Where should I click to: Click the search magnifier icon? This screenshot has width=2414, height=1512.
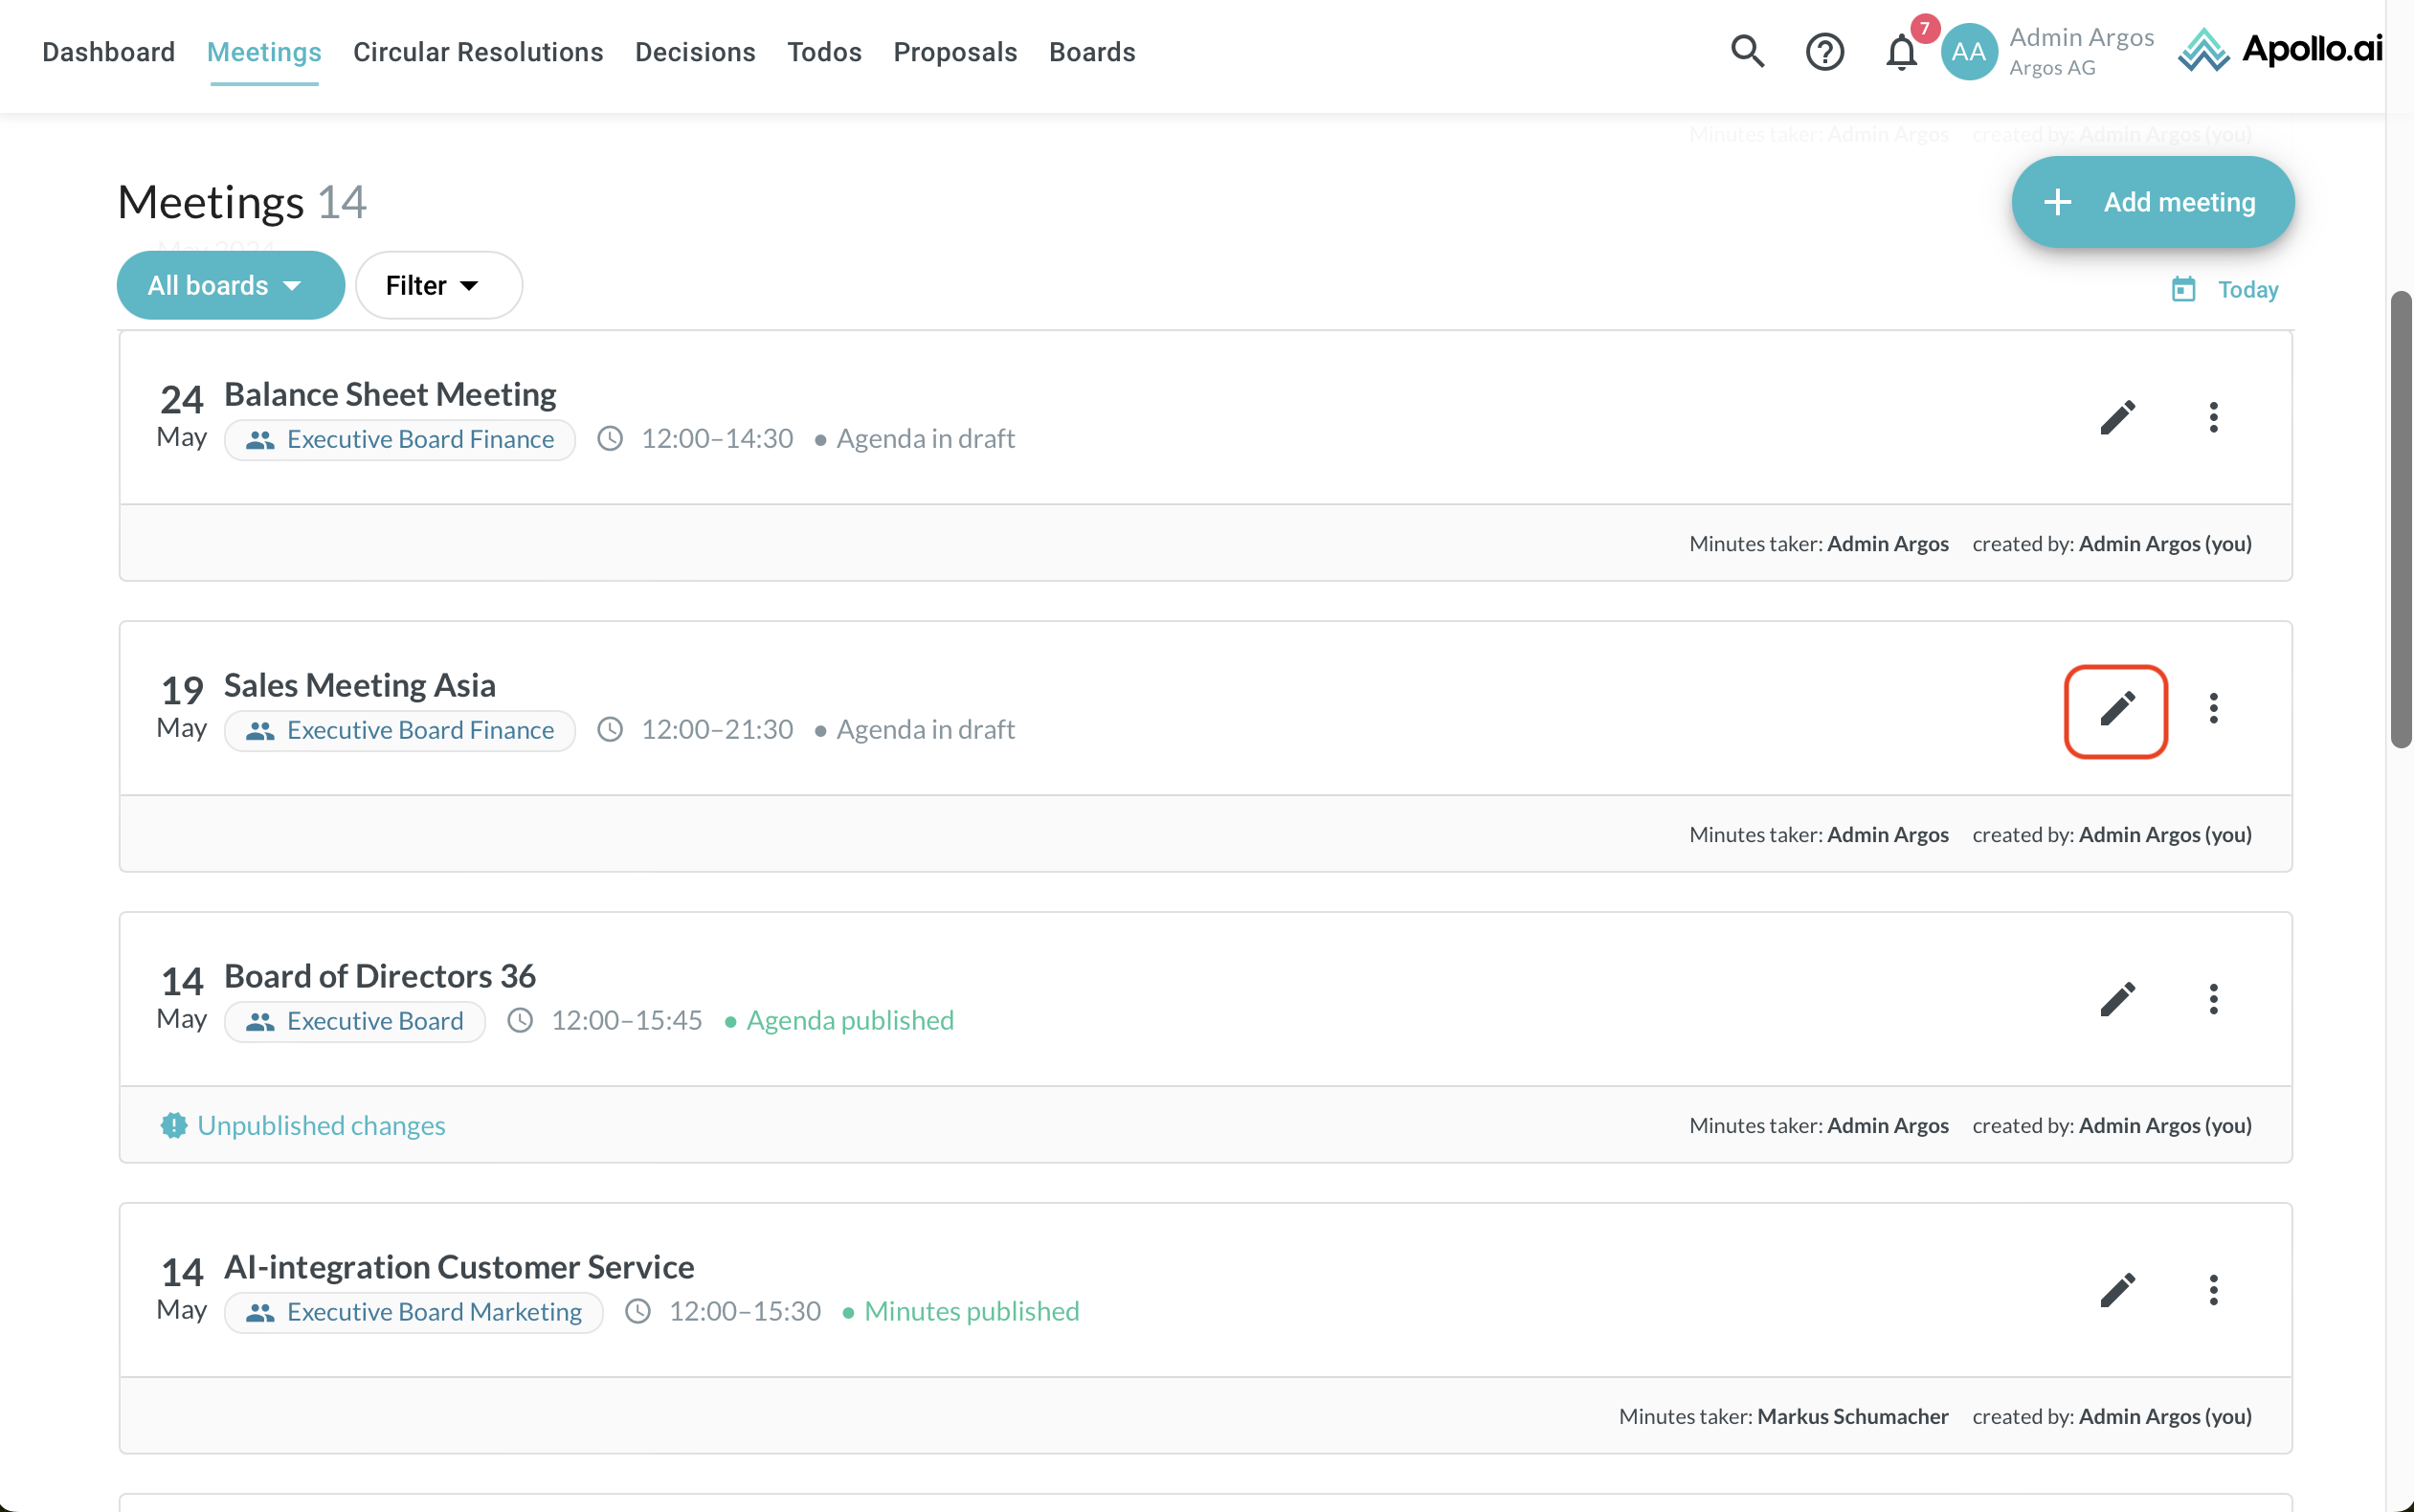[1747, 51]
